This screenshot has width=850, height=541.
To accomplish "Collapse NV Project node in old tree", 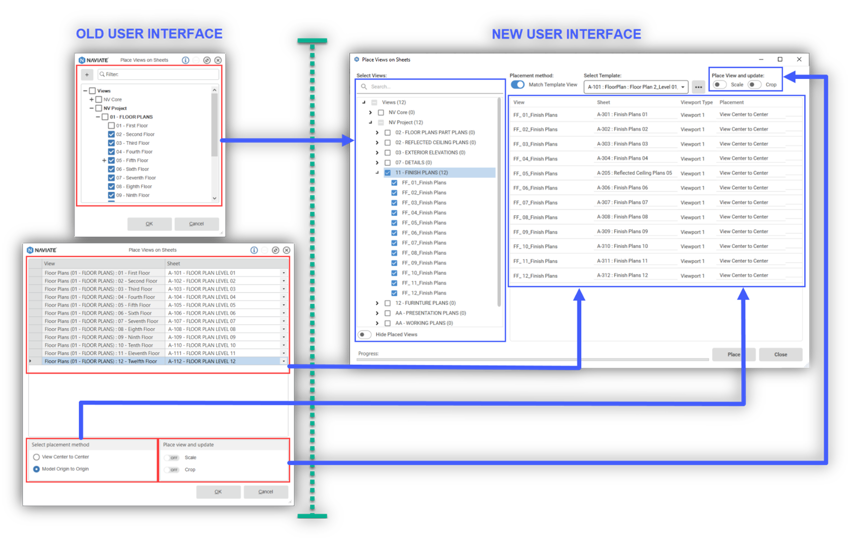I will click(91, 108).
